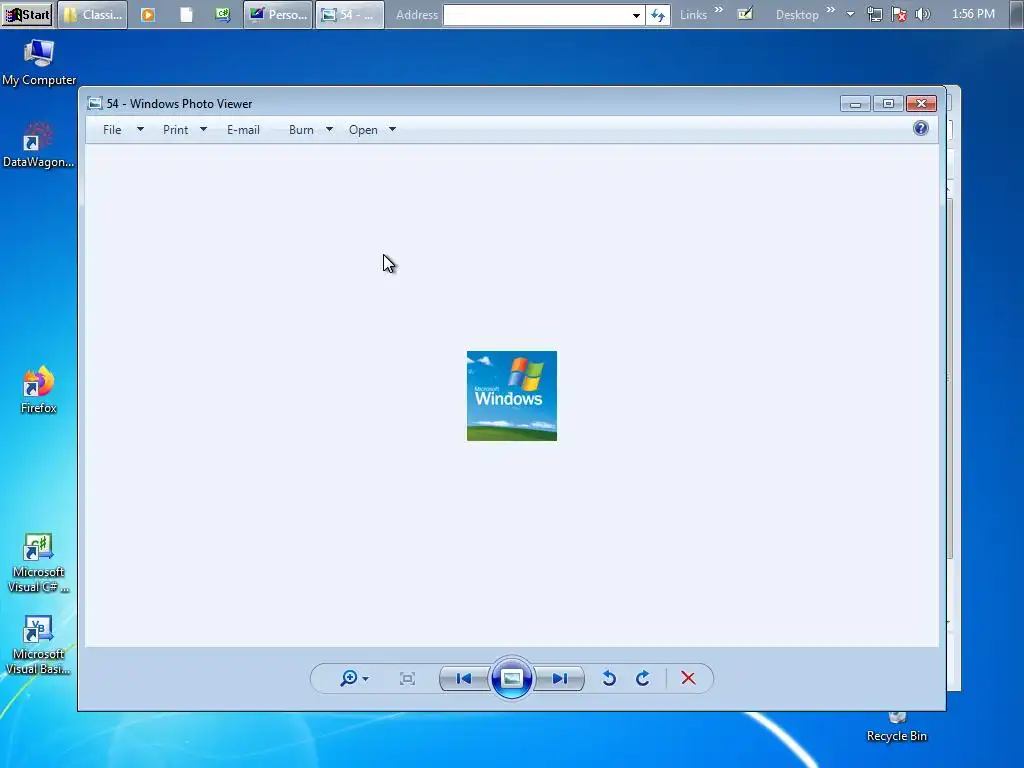The width and height of the screenshot is (1024, 768).
Task: Click the Address bar input field
Action: 537,15
